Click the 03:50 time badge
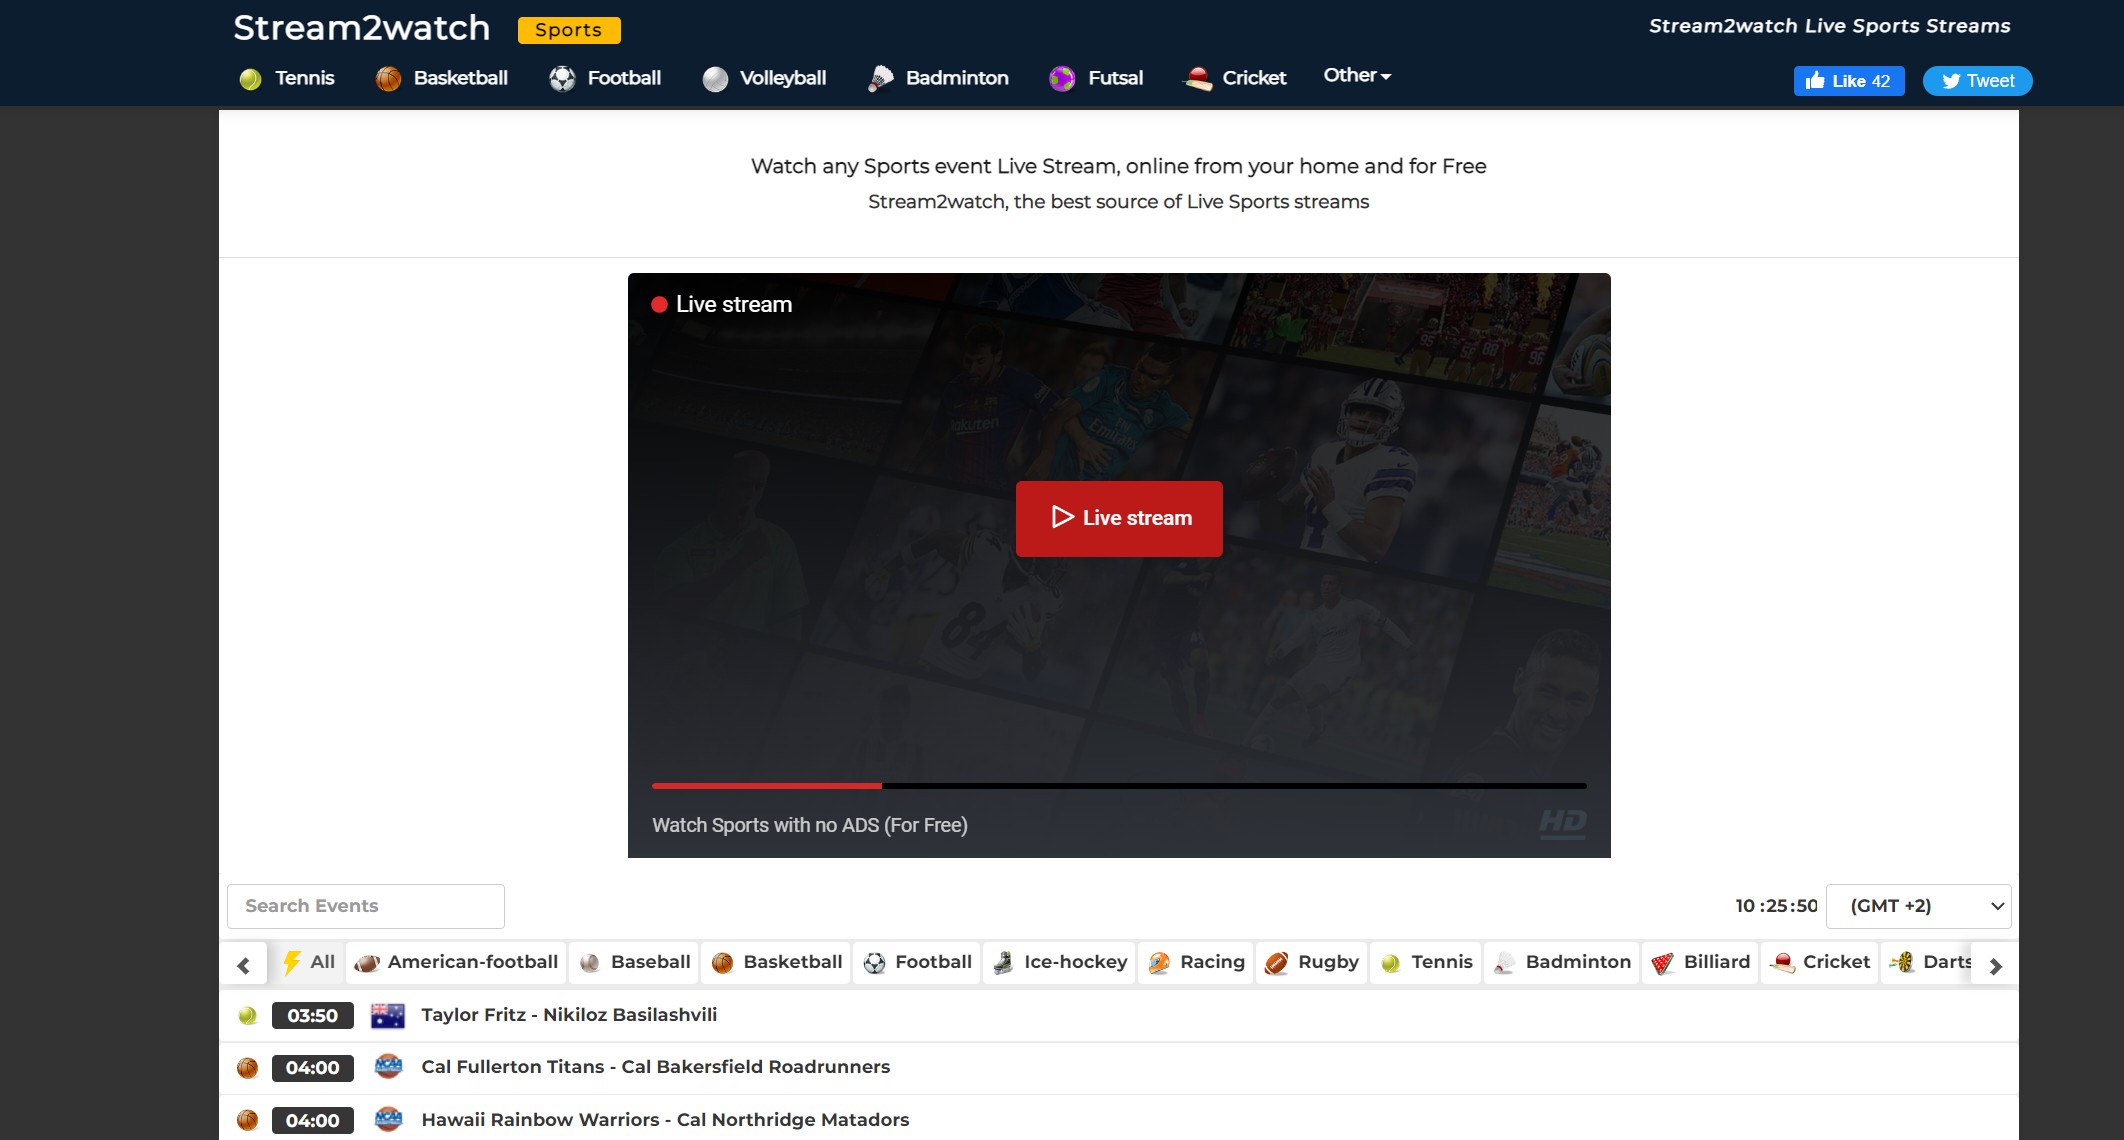Viewport: 2124px width, 1140px height. [312, 1016]
